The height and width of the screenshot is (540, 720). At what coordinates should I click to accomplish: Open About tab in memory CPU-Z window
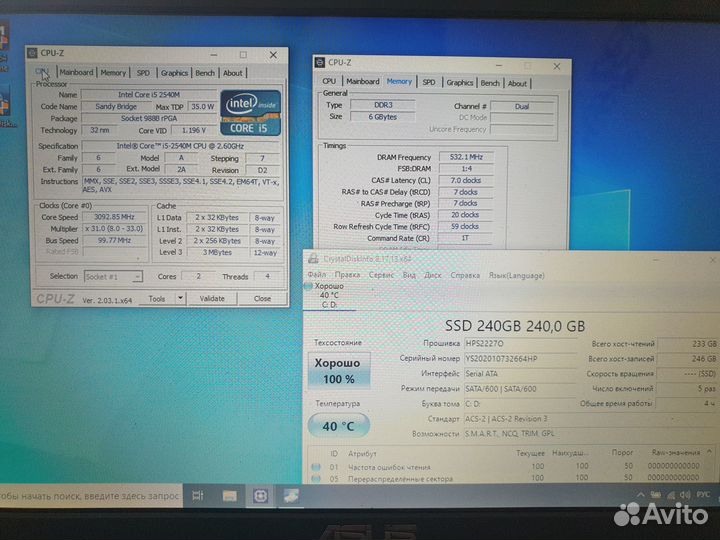(x=517, y=84)
